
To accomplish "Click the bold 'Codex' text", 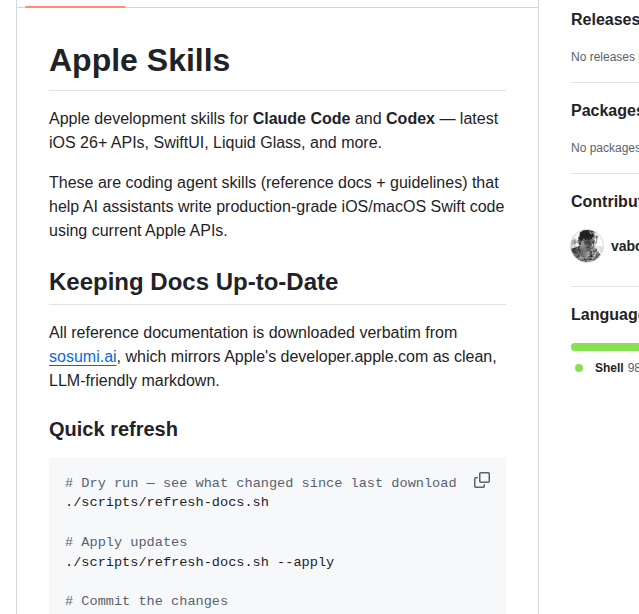I will 410,119.
